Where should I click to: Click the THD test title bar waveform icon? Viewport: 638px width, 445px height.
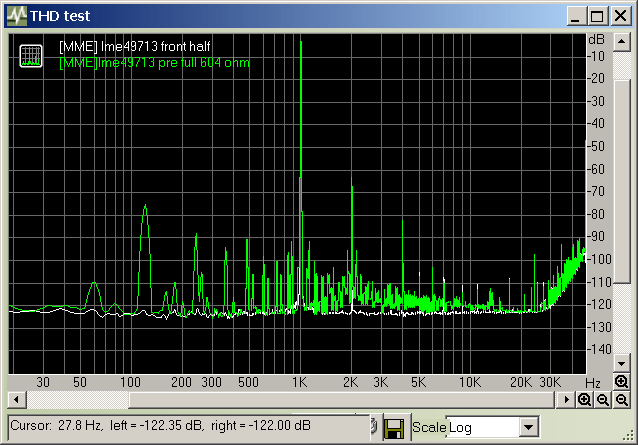(17, 16)
